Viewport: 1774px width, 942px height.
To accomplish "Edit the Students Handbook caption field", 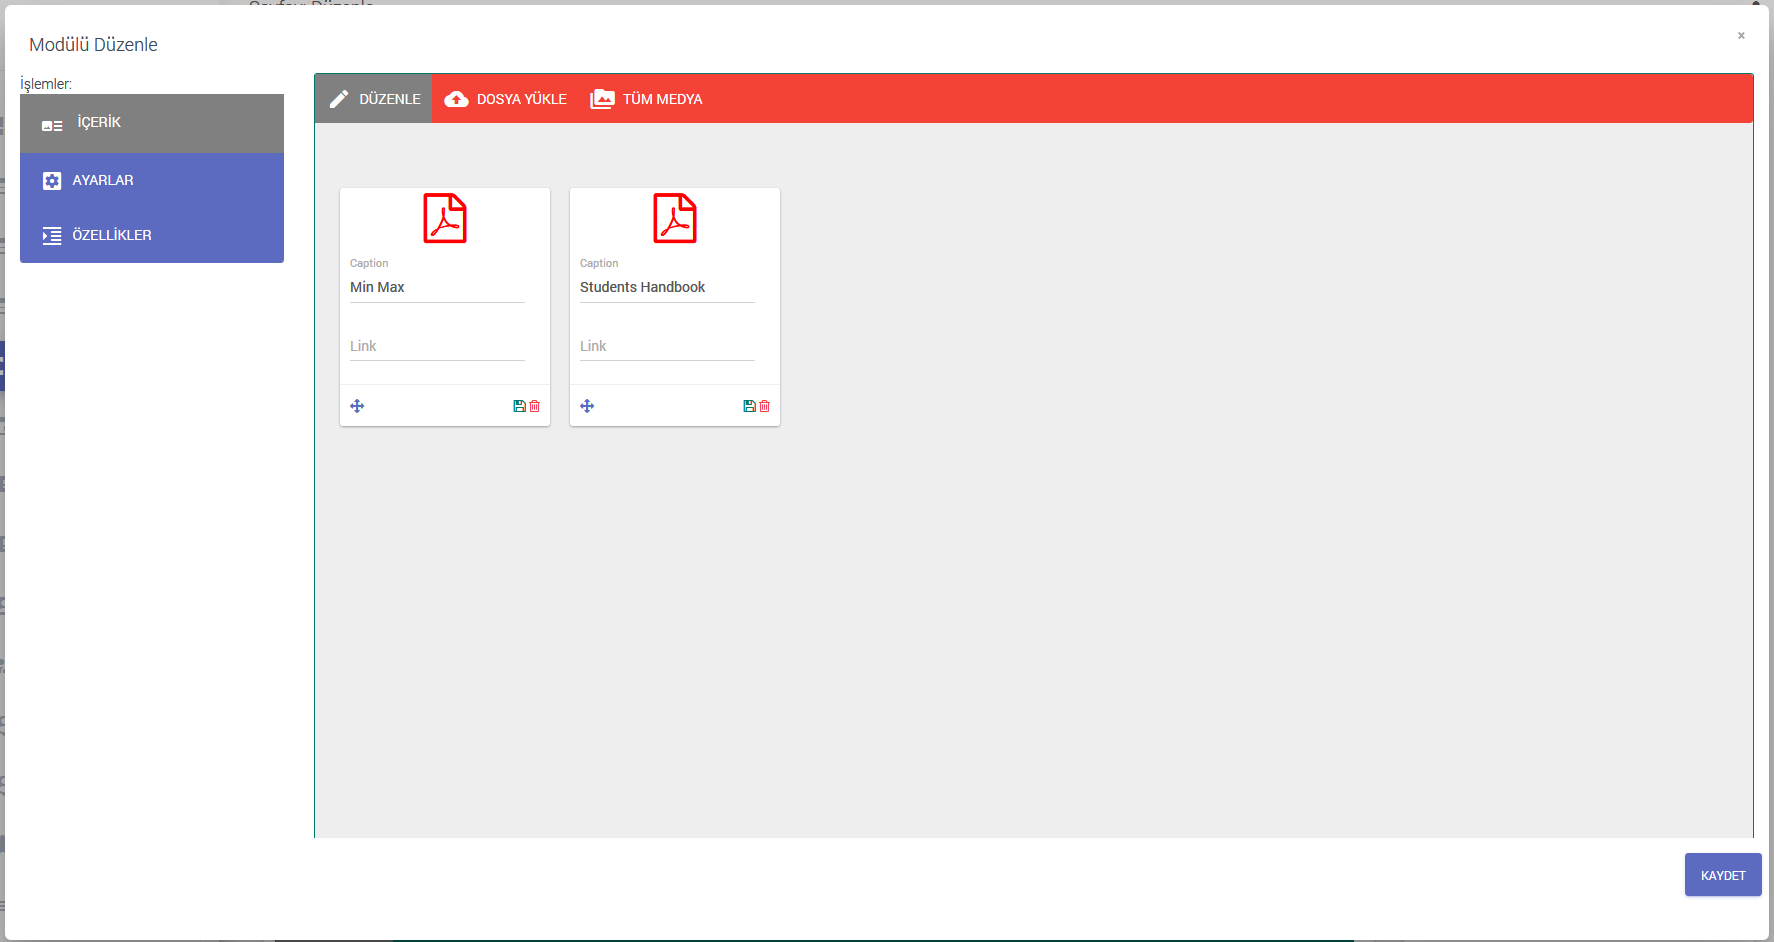I will 667,287.
